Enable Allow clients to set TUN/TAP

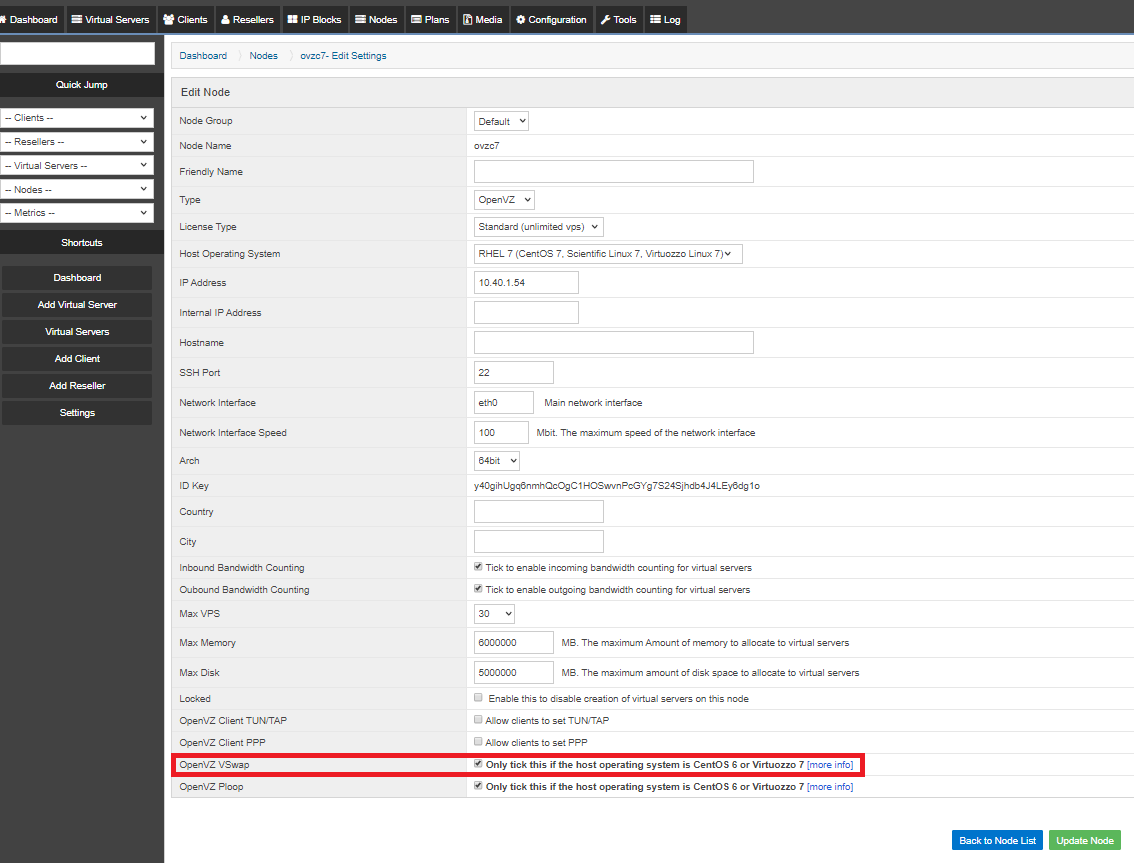click(x=478, y=720)
